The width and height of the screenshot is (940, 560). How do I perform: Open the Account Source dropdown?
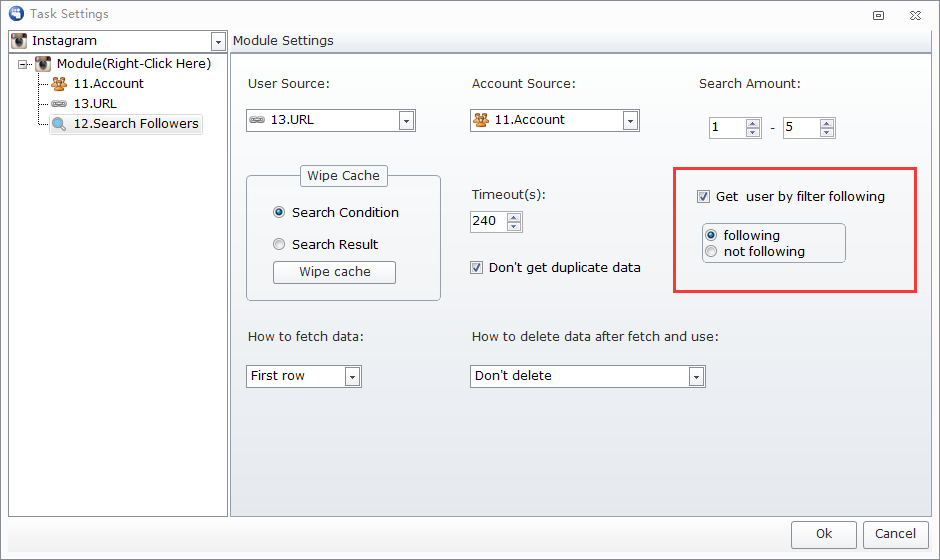[630, 120]
